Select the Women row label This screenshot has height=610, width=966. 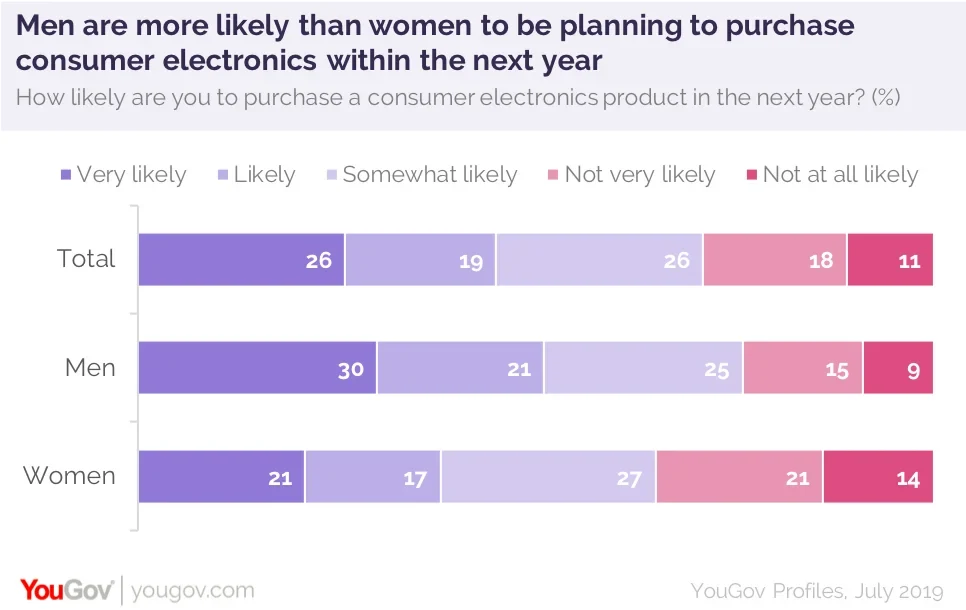coord(69,476)
